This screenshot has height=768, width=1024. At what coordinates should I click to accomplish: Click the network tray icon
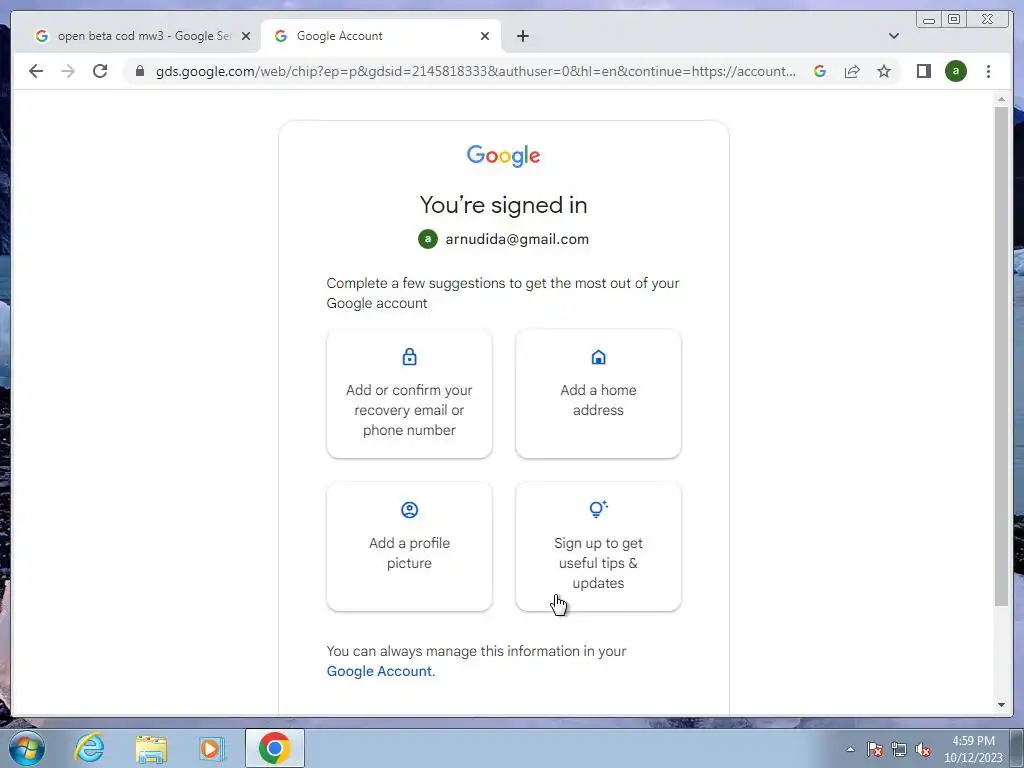click(899, 749)
